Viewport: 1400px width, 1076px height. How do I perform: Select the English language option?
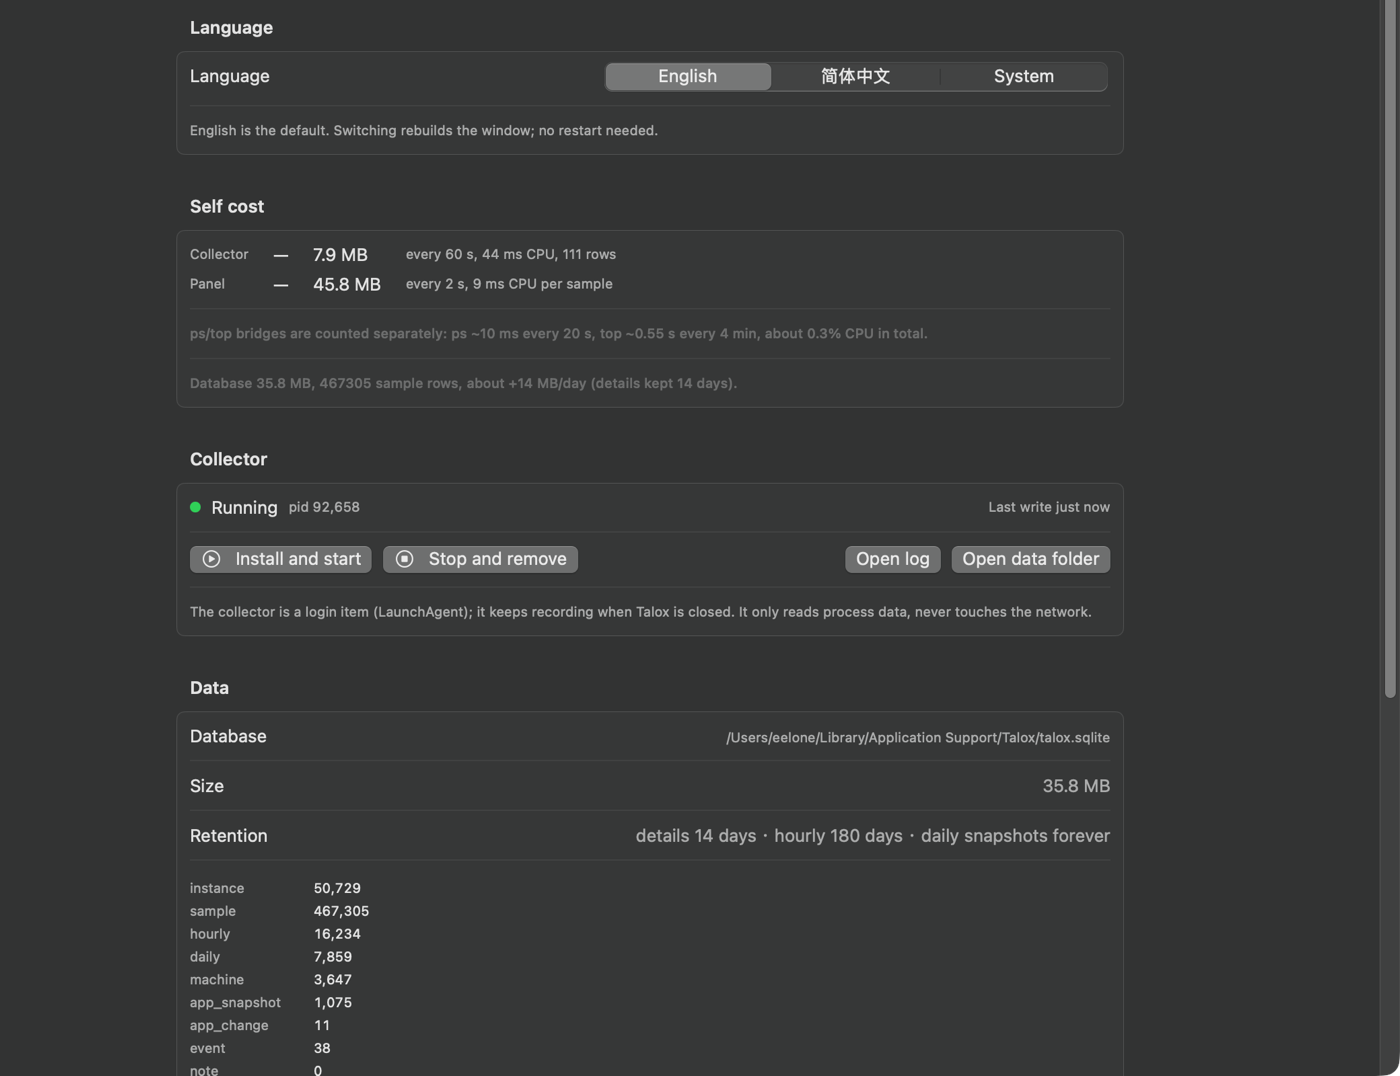[688, 76]
